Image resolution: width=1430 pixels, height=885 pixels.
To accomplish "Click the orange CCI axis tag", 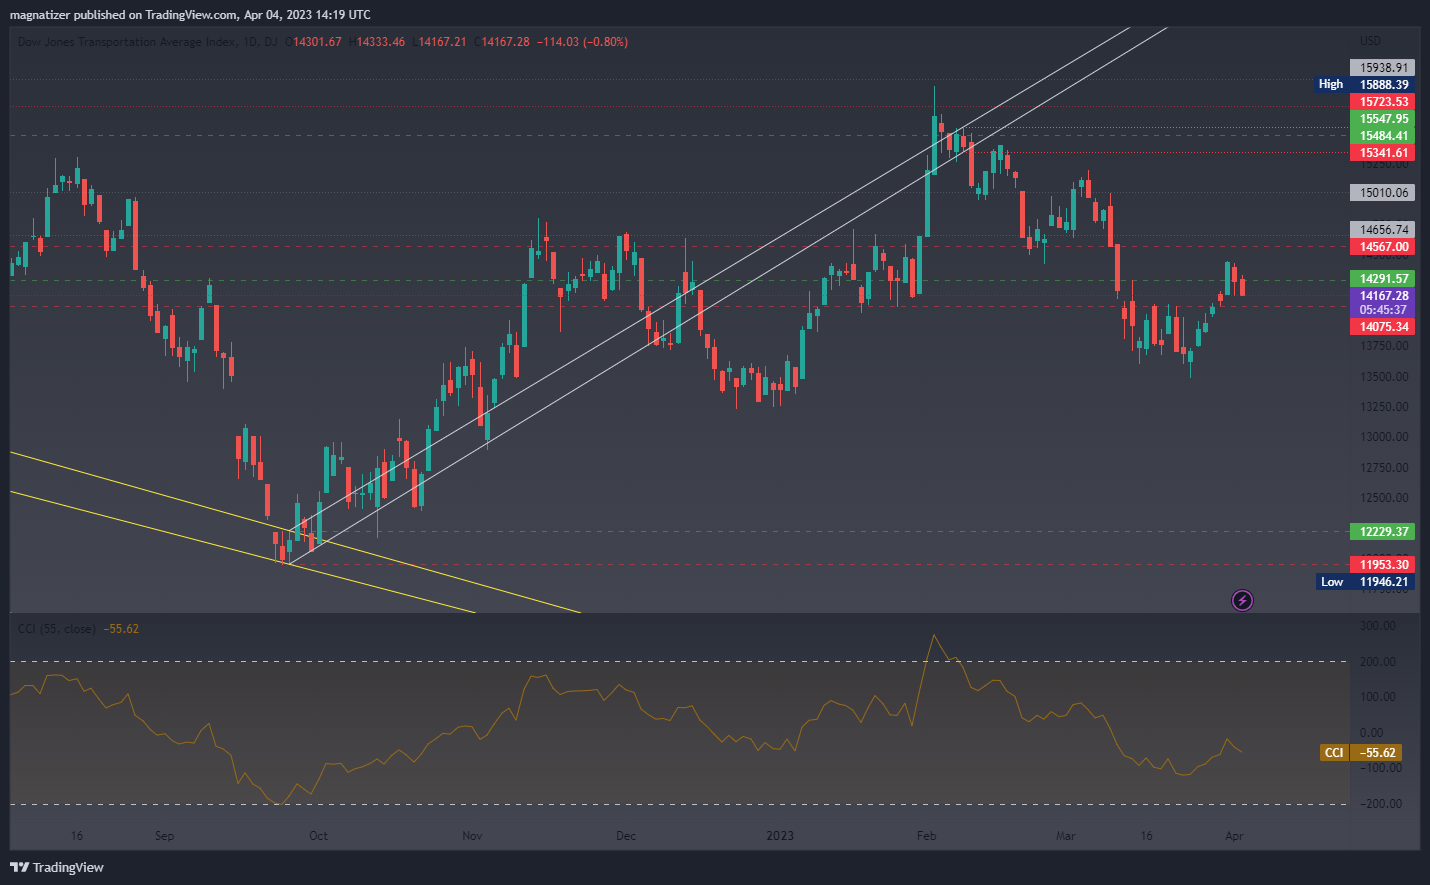I will pyautogui.click(x=1334, y=753).
